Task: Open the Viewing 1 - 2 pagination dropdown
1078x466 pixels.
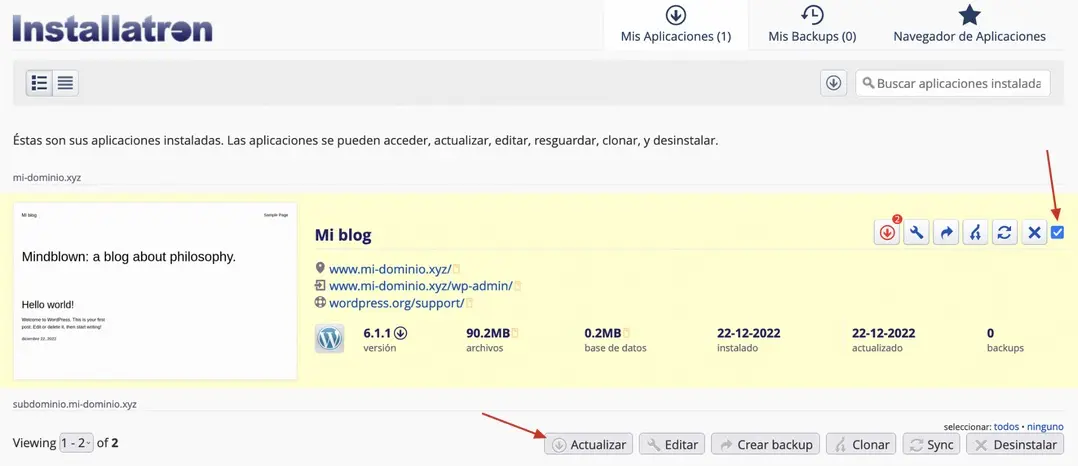Action: (x=76, y=443)
